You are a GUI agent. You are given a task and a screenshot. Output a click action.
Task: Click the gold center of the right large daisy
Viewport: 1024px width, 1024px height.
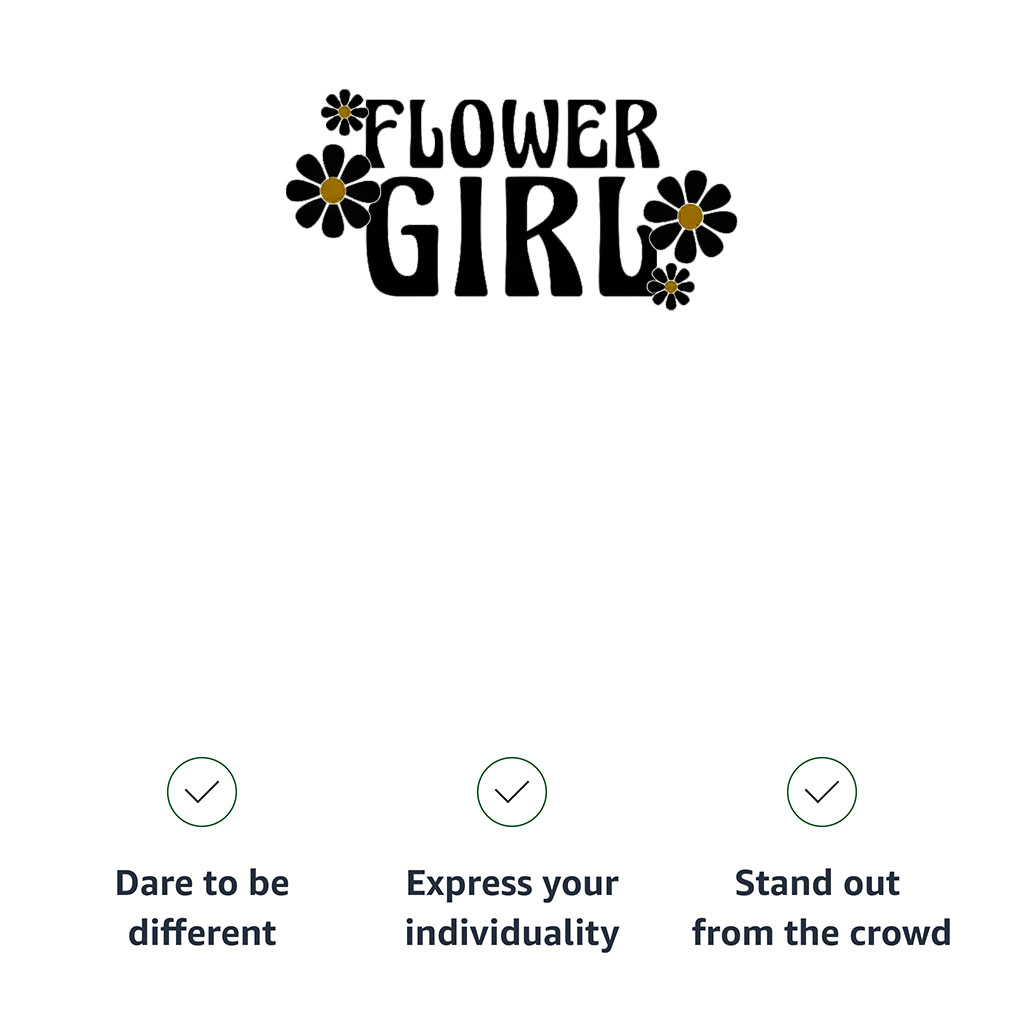point(690,216)
